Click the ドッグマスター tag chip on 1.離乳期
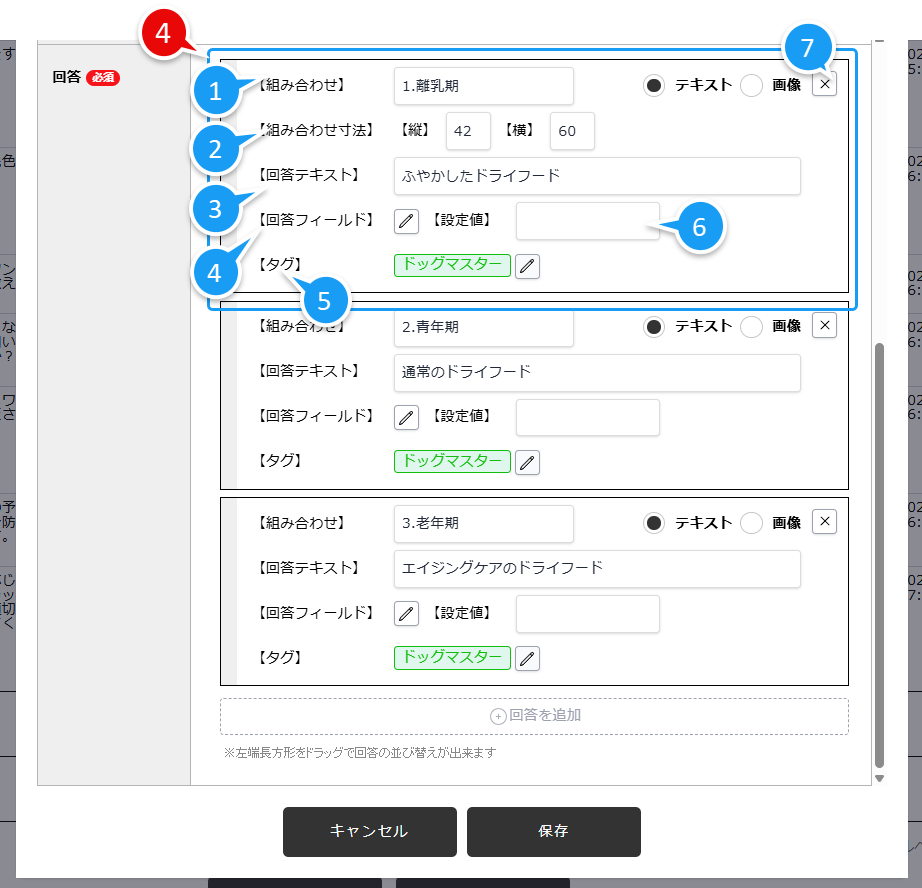The width and height of the screenshot is (922, 888). pyautogui.click(x=452, y=266)
